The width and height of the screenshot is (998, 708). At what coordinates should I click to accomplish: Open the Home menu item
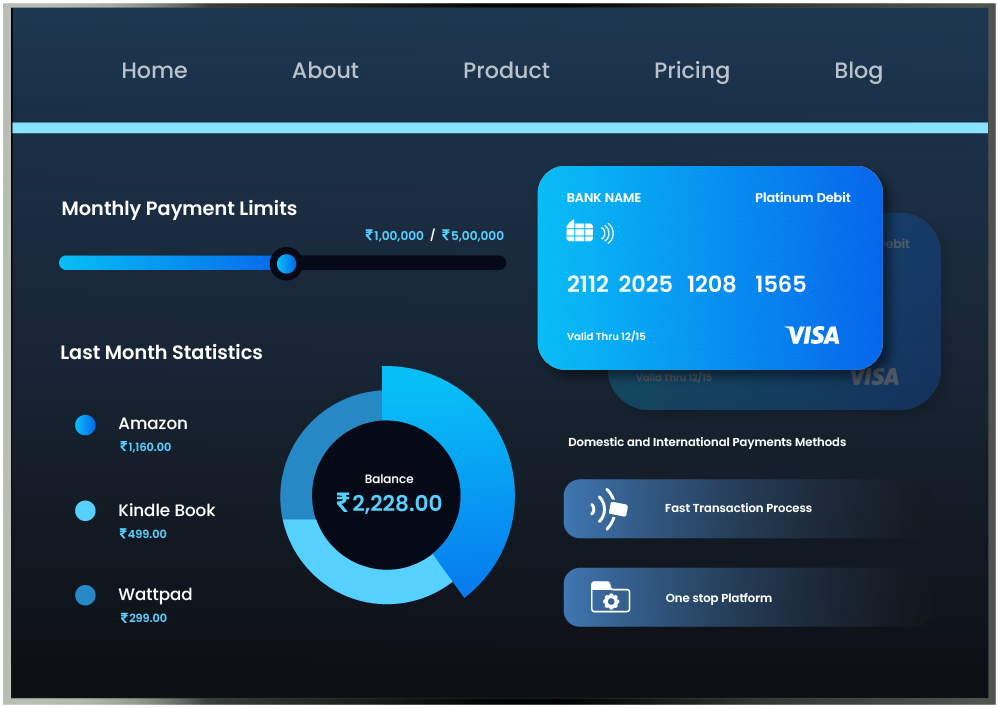pos(154,71)
